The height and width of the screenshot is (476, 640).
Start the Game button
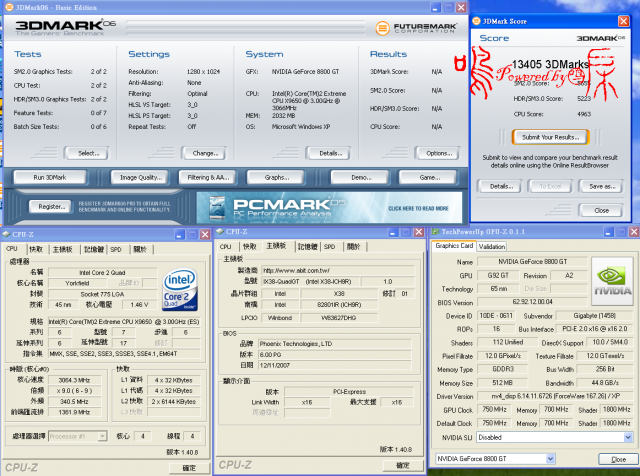(x=429, y=177)
